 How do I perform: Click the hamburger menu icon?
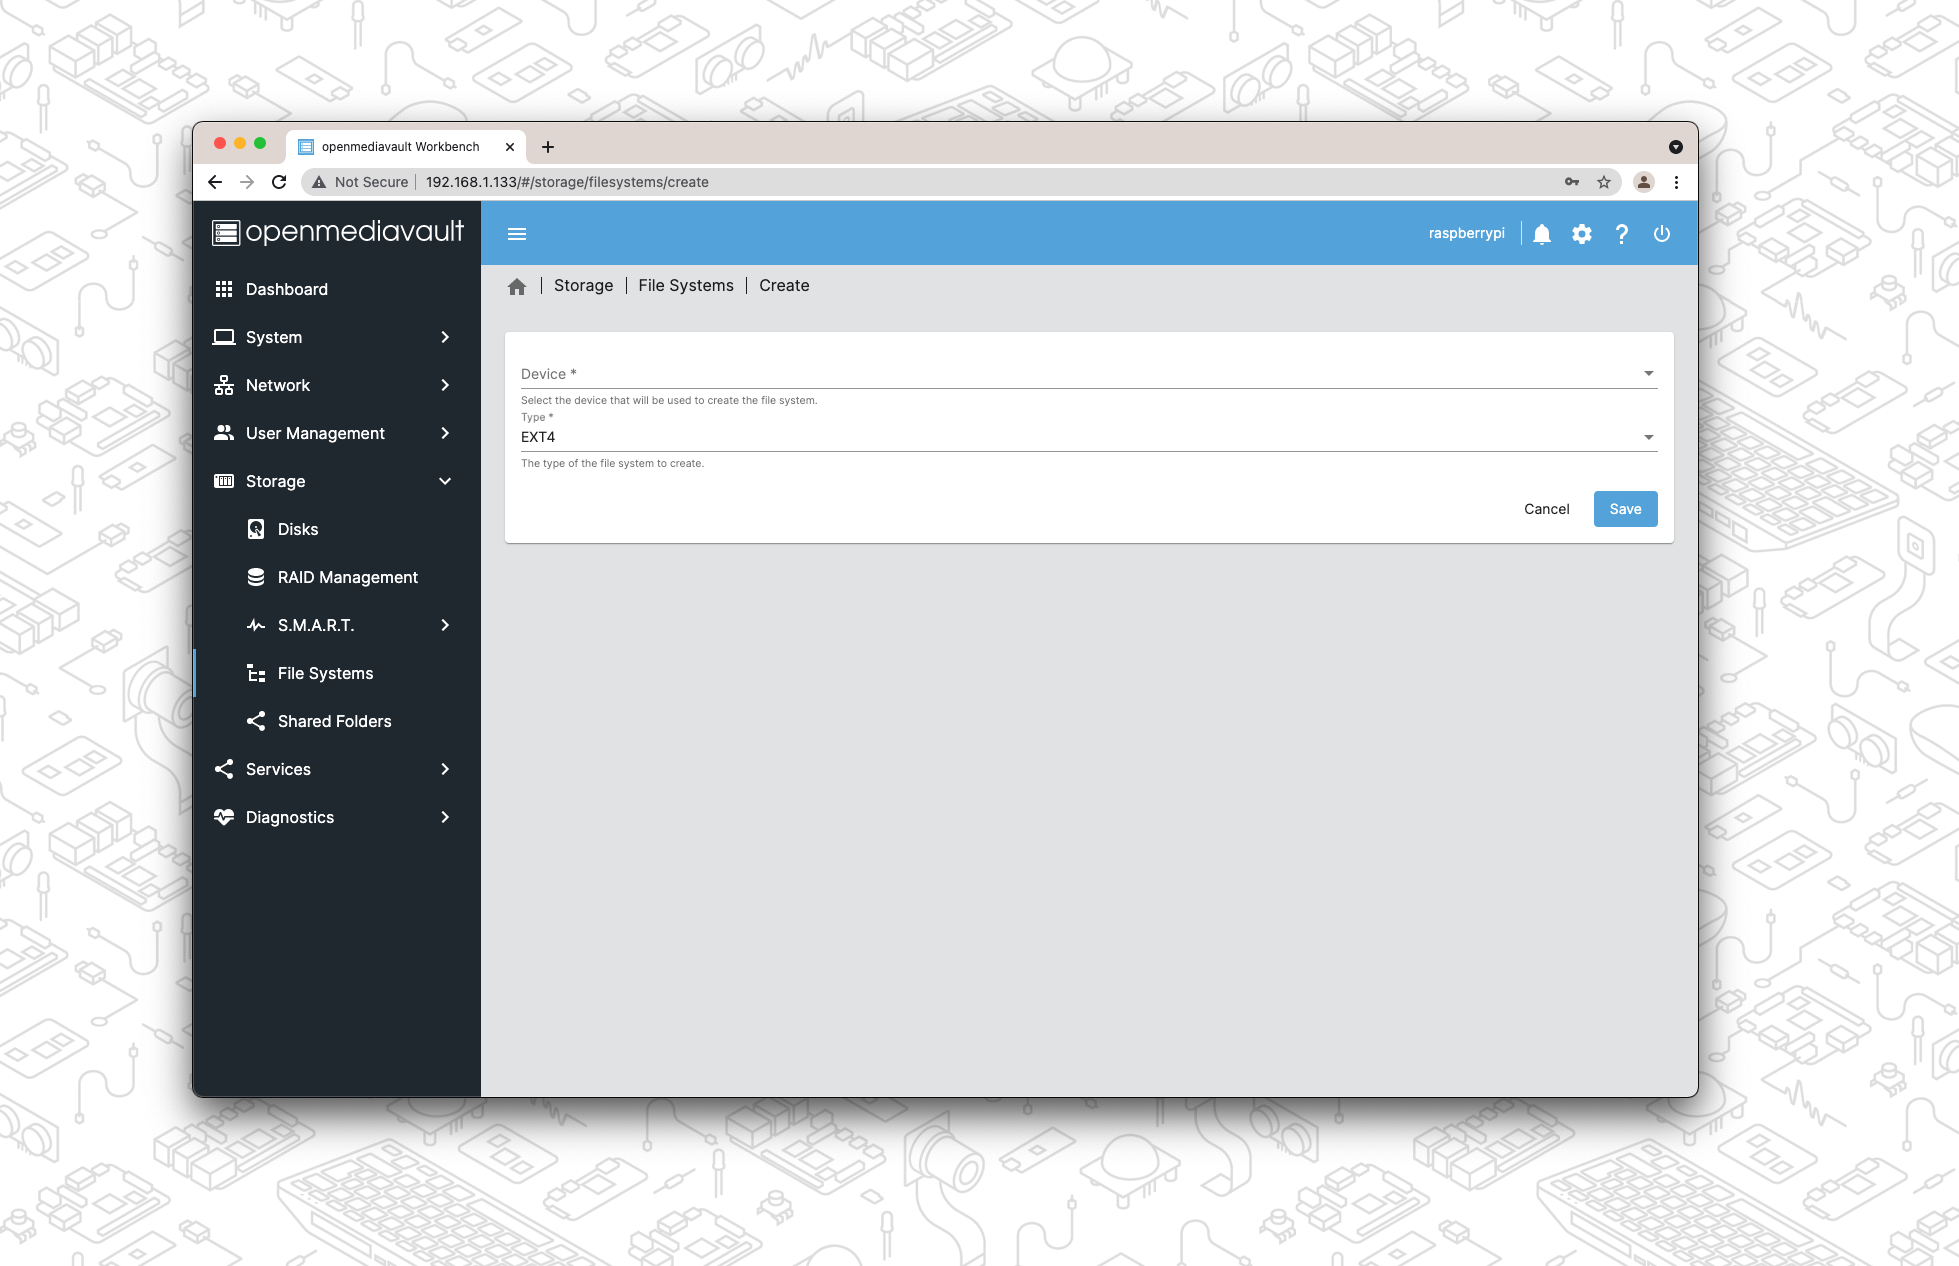coord(517,234)
